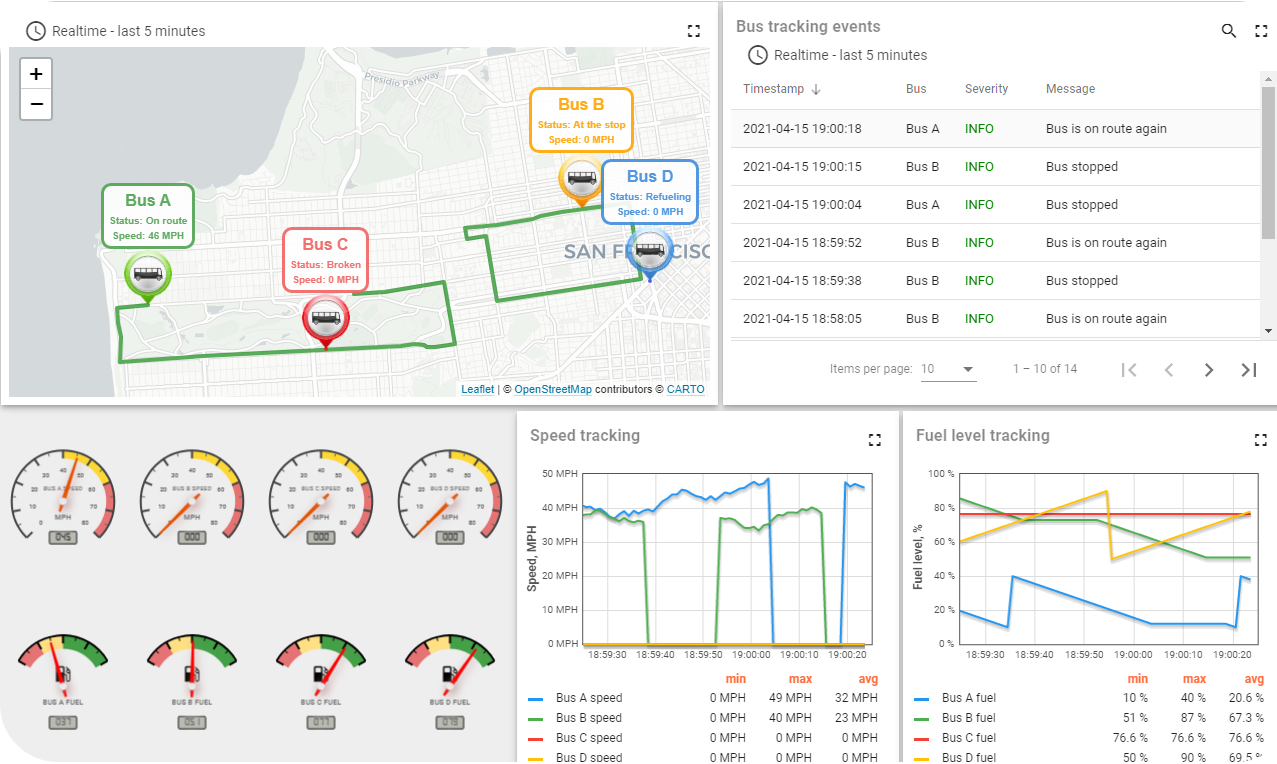Screen dimensions: 1277x764
Task: Click the Bus A fuel gauge
Action: pos(63,679)
